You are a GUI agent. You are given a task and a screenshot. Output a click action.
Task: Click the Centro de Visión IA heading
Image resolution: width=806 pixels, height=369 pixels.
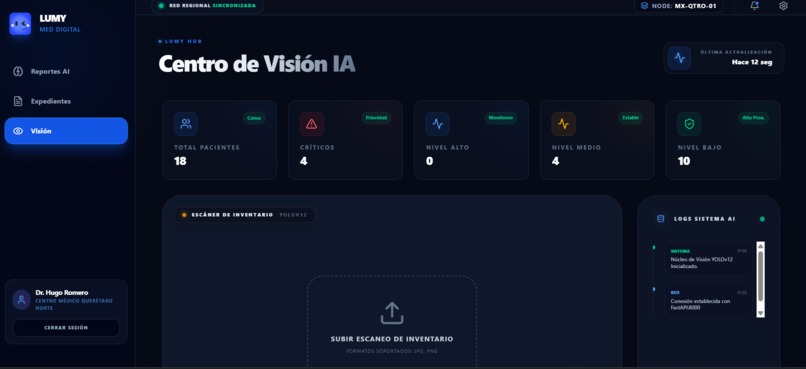[x=257, y=64]
